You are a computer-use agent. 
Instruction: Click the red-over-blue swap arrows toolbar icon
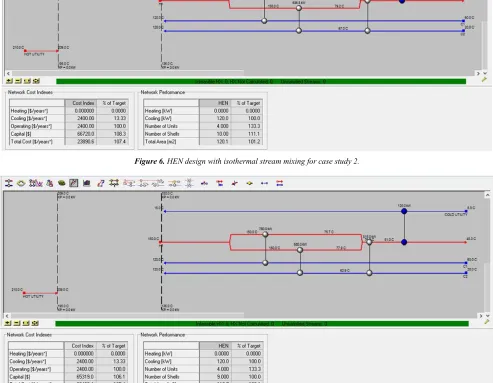pyautogui.click(x=220, y=183)
